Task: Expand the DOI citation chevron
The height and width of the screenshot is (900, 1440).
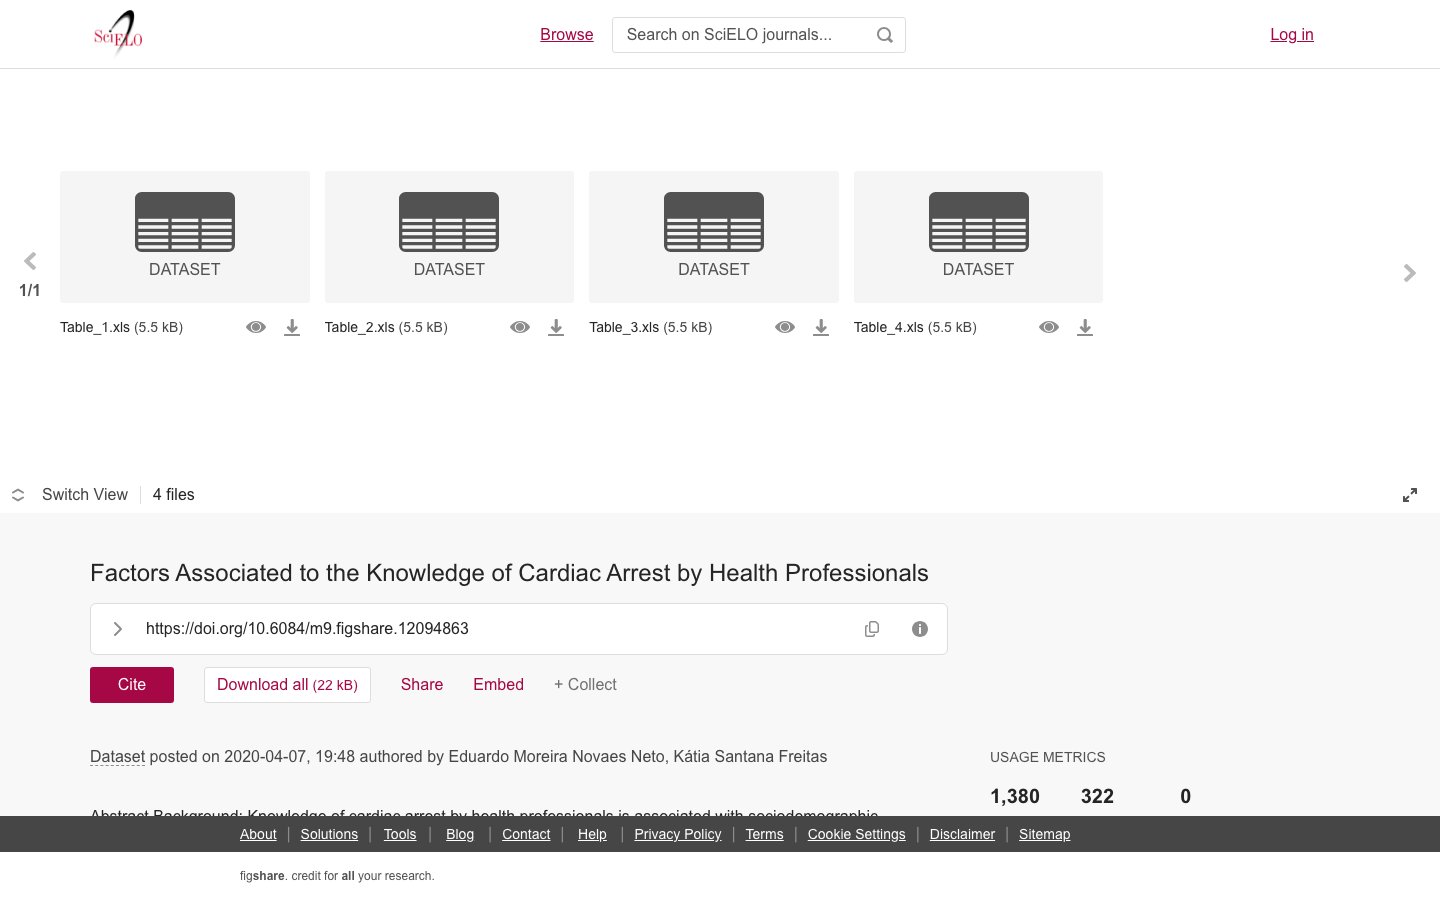Action: coord(118,629)
